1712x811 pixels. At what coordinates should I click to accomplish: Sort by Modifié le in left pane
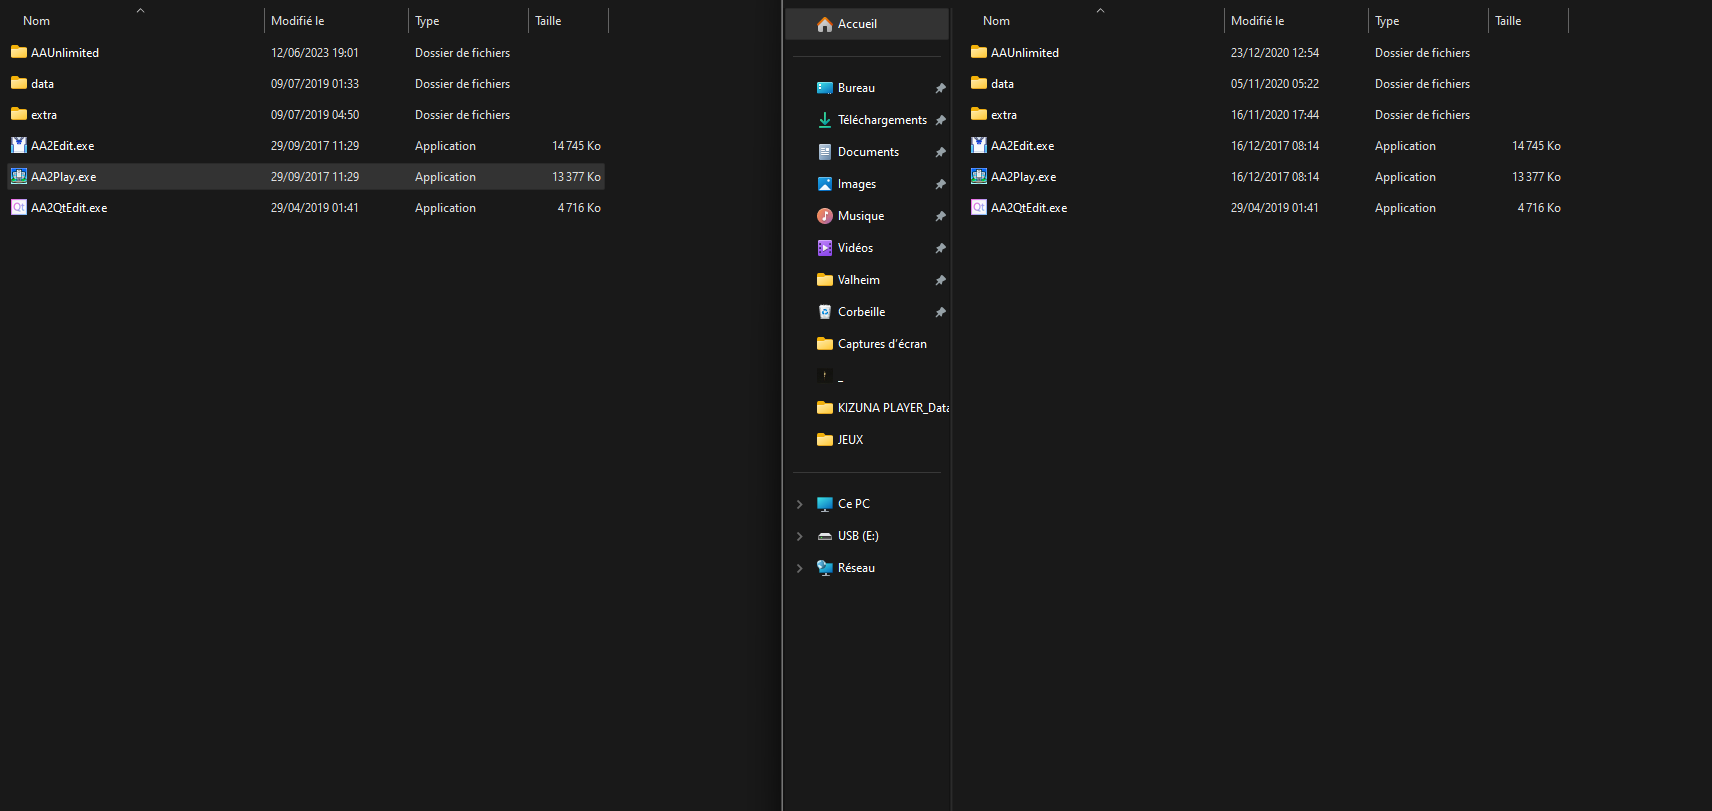coord(298,21)
